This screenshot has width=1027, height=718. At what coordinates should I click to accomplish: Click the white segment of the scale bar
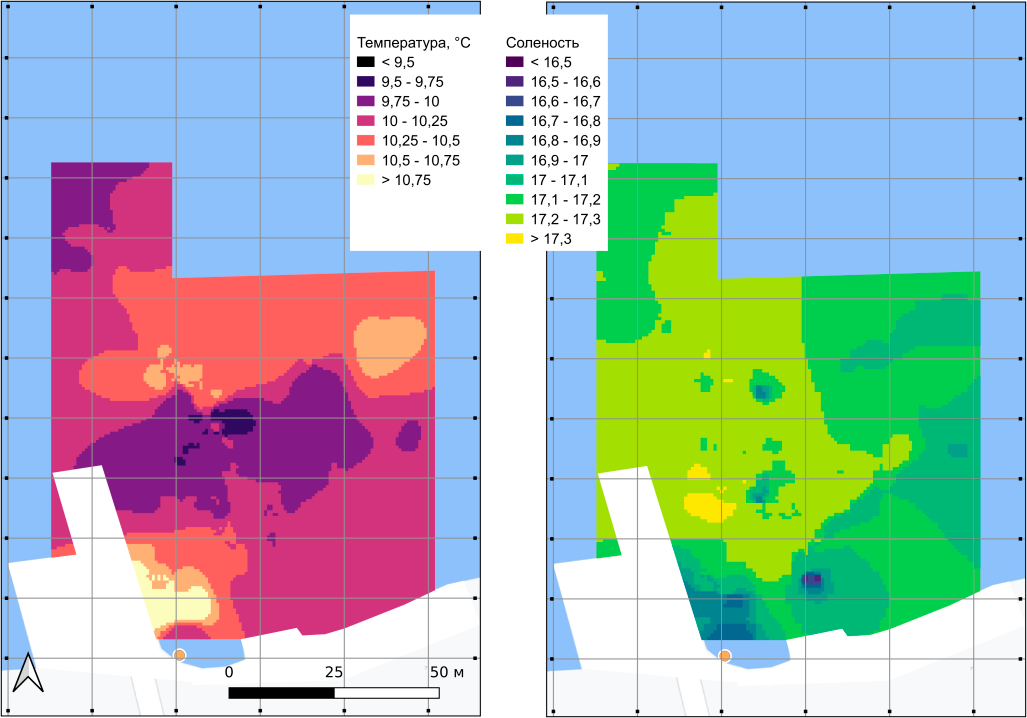(x=387, y=693)
